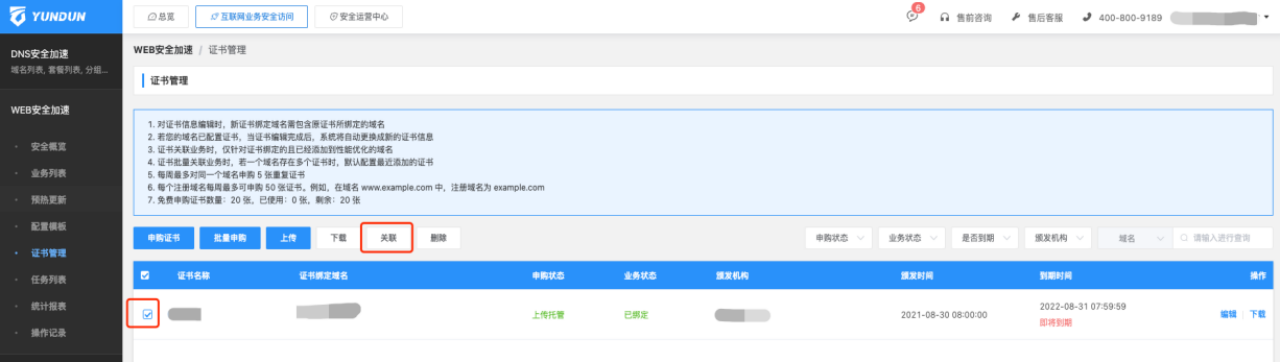Go to 业务列表 in sidebar

(x=48, y=173)
